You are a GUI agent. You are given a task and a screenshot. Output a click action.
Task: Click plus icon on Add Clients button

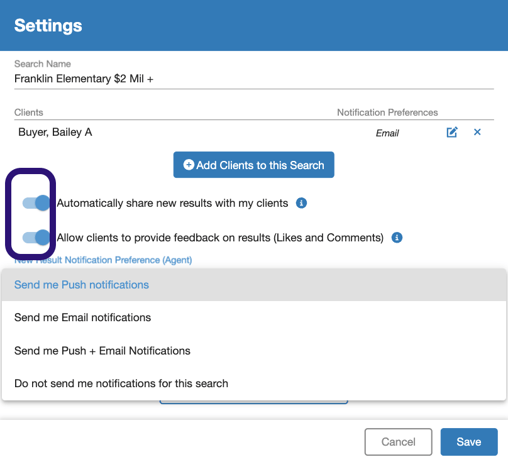point(189,165)
